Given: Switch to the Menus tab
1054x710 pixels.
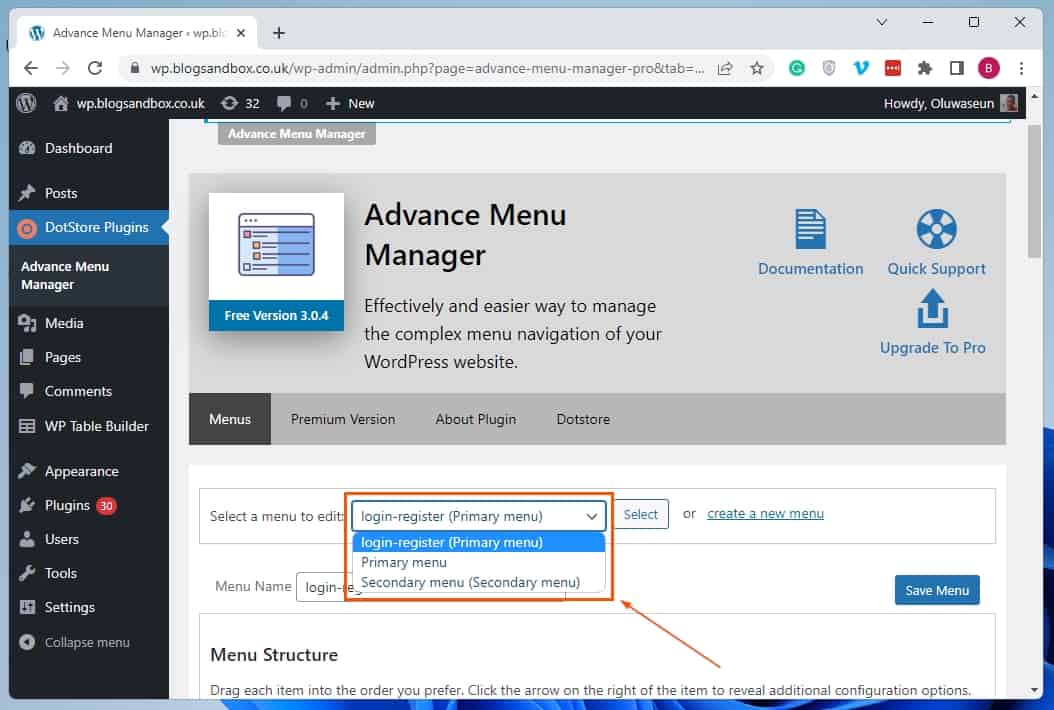Looking at the screenshot, I should [230, 419].
